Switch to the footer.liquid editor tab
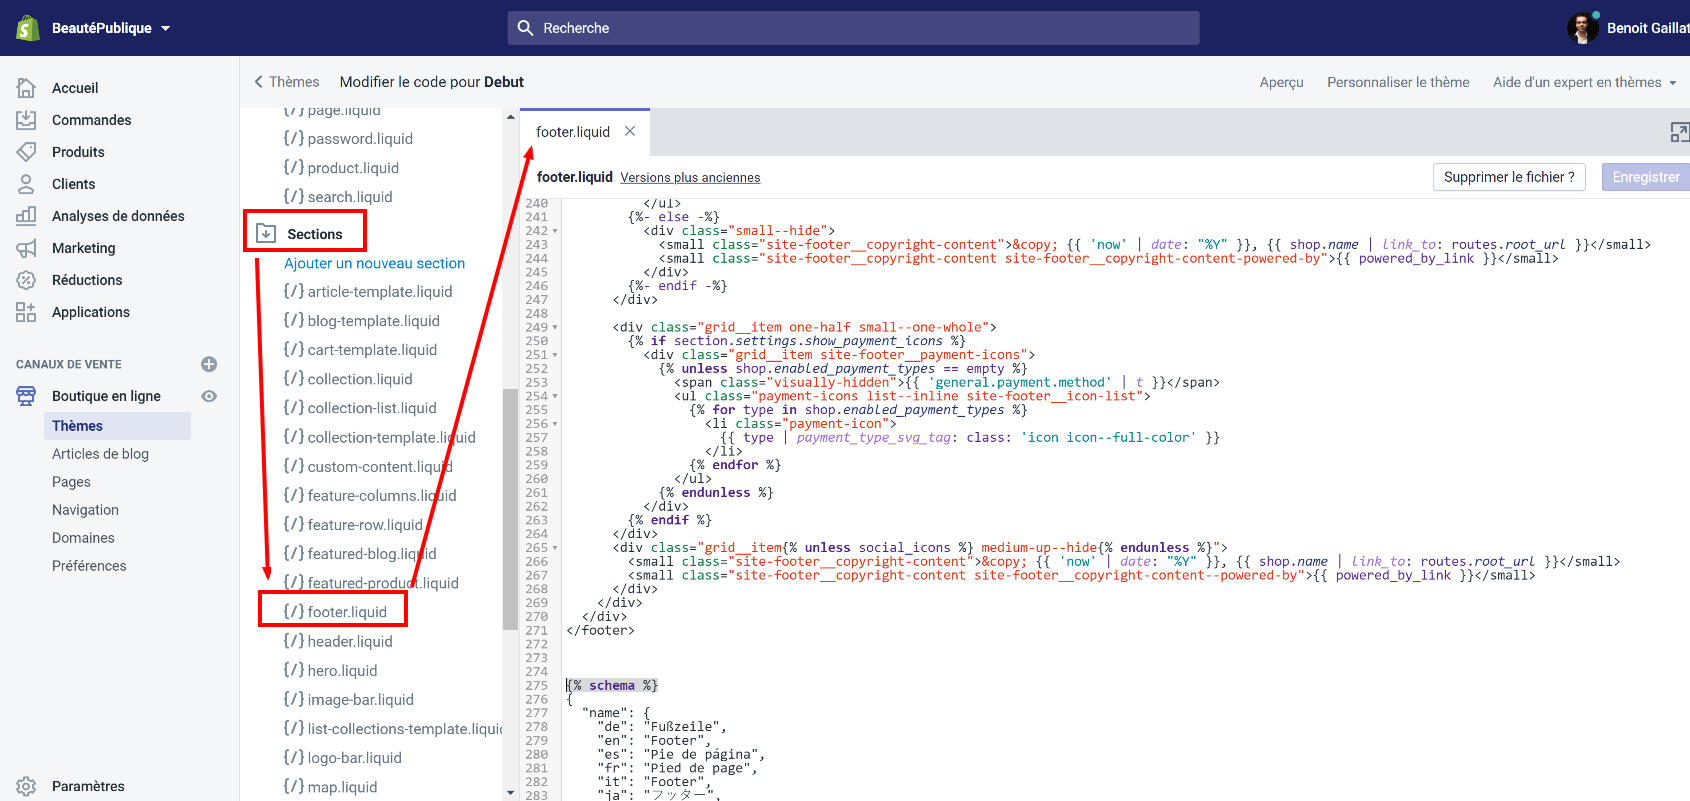Viewport: 1690px width, 801px height. tap(573, 132)
